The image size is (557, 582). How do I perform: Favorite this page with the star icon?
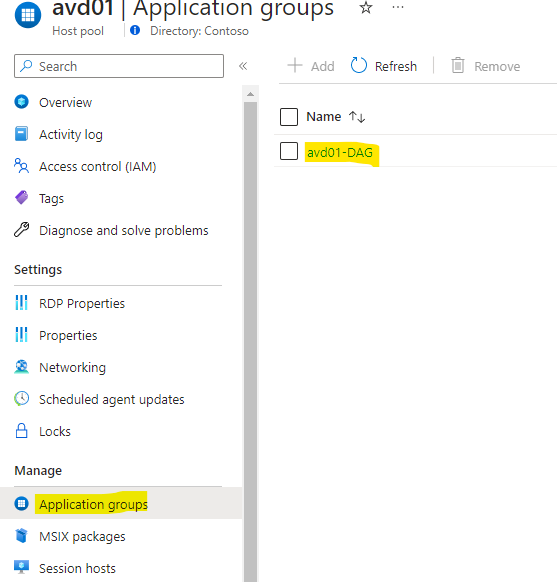point(366,7)
